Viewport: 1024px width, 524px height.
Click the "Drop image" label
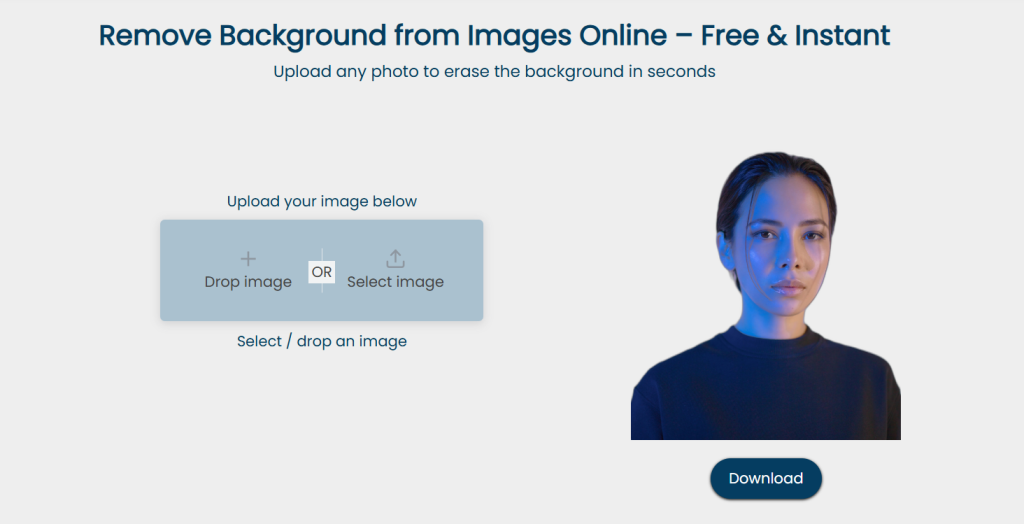tap(248, 282)
